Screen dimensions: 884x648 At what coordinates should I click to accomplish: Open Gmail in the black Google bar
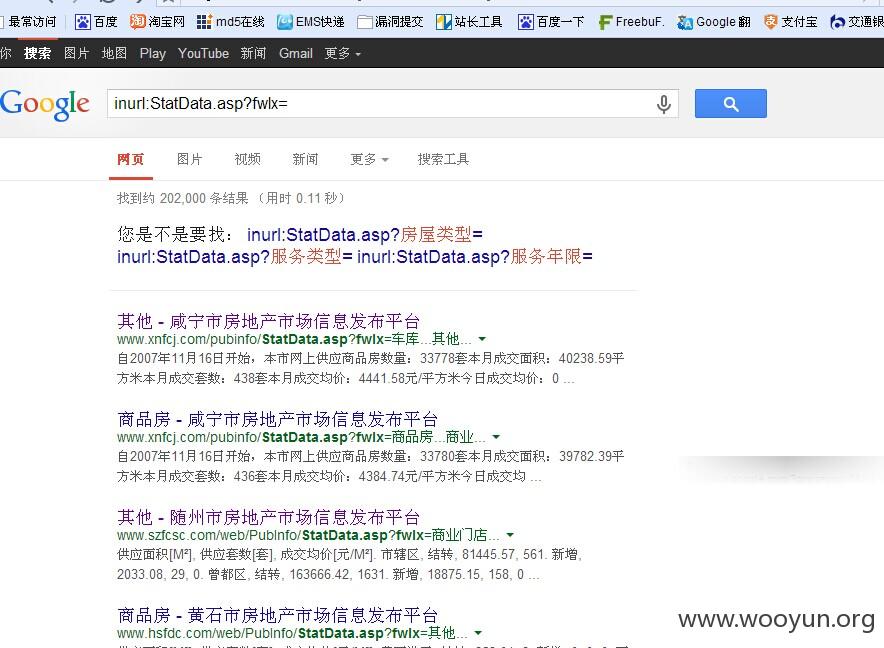coord(295,54)
